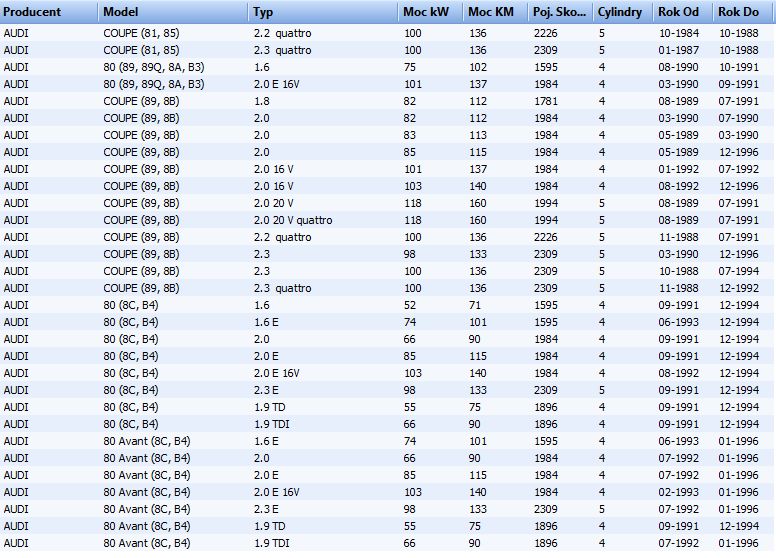
Task: Select the '07-1994' Rok Do cell
Action: click(x=738, y=271)
